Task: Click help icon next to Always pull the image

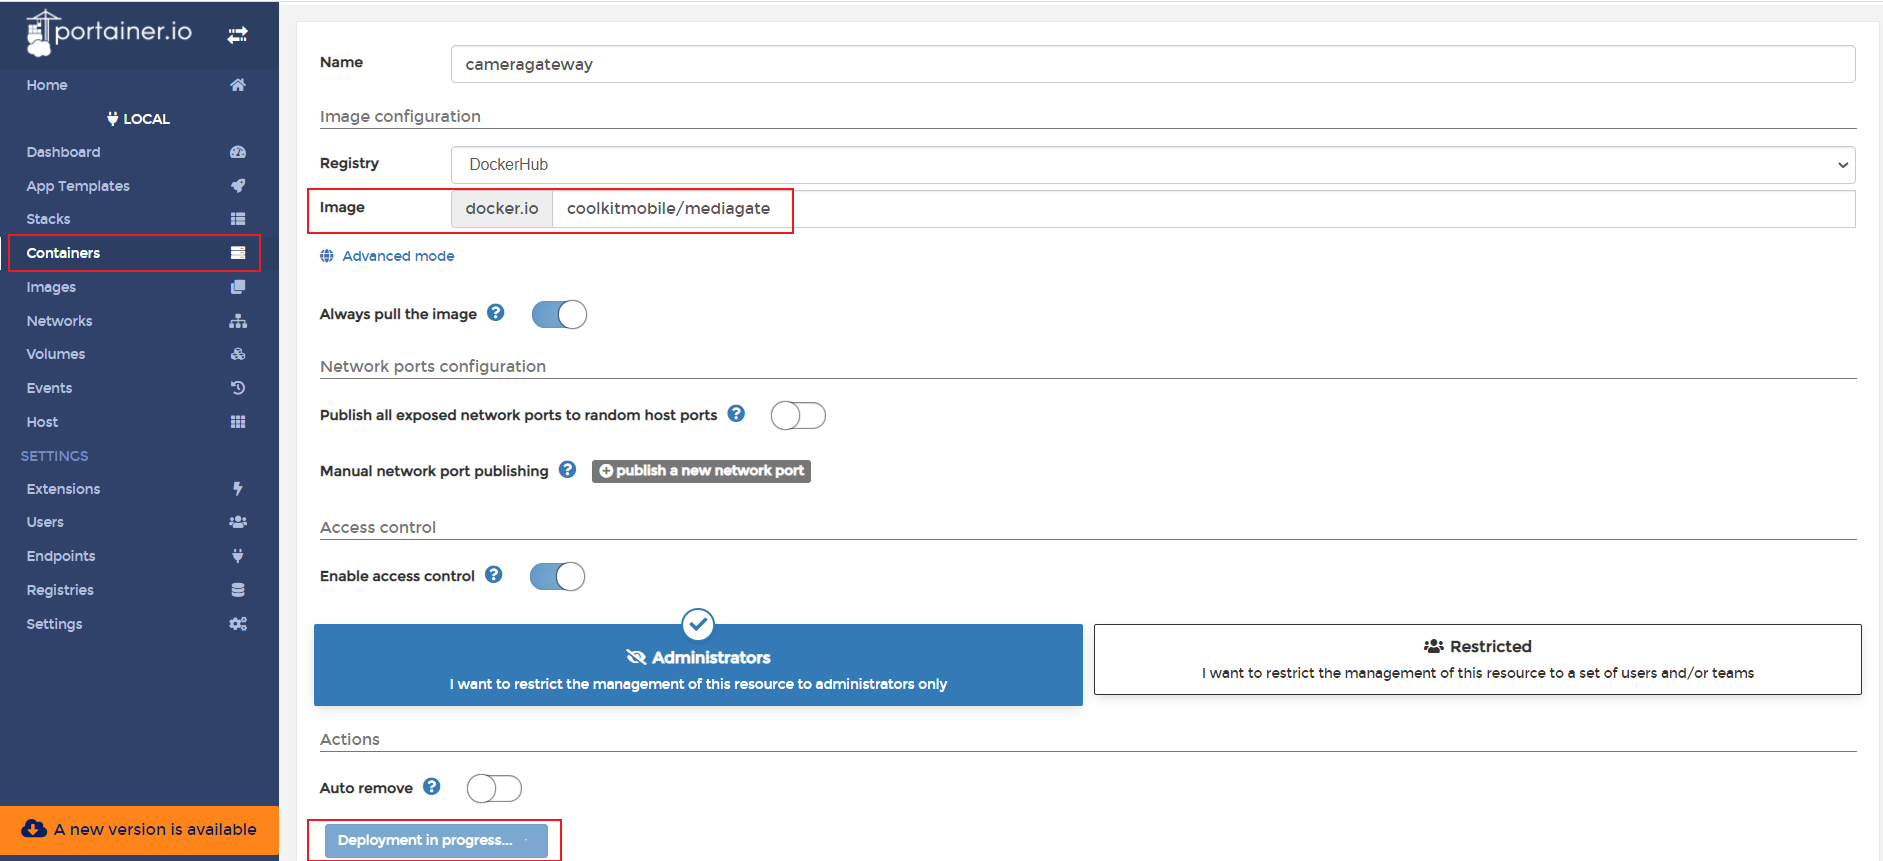Action: [x=496, y=313]
